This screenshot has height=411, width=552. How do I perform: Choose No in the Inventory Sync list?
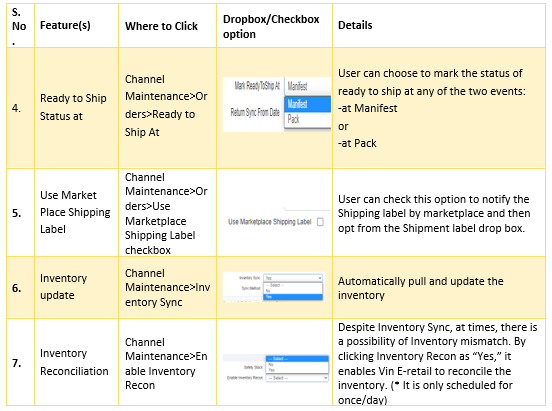tap(293, 291)
